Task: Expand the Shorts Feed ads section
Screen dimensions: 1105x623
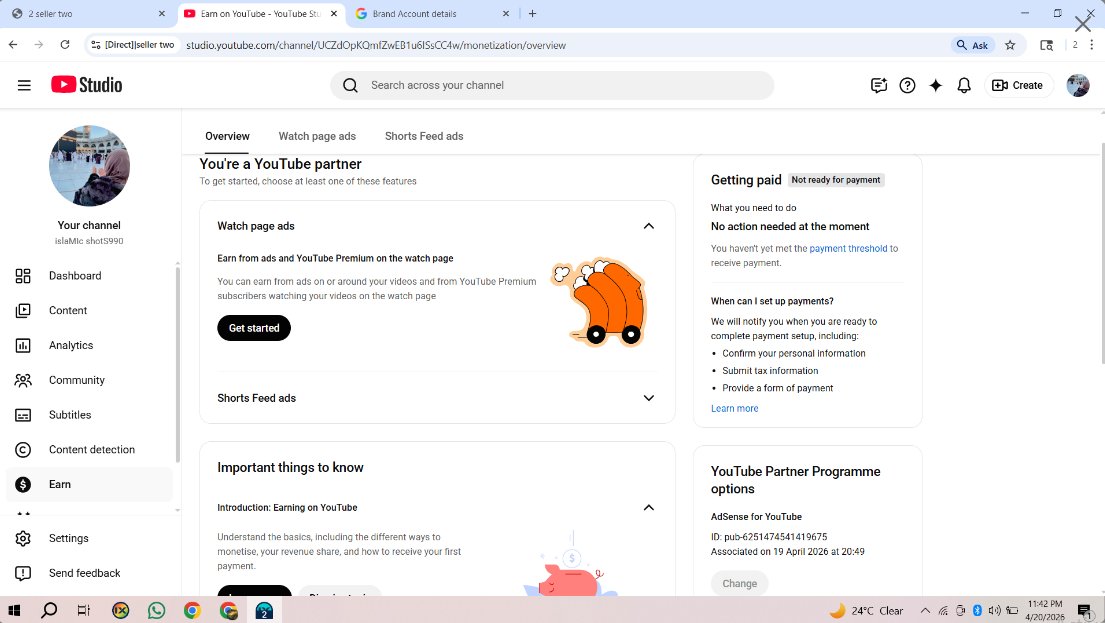Action: 648,398
